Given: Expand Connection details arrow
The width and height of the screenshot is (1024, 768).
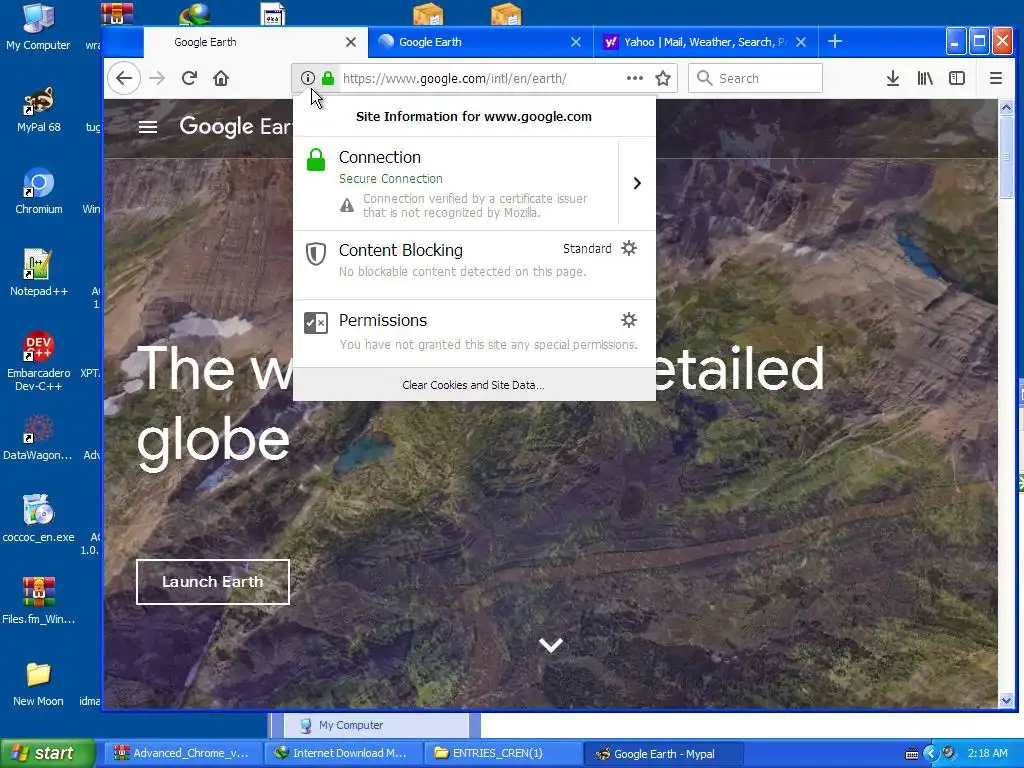Looking at the screenshot, I should click(x=637, y=183).
